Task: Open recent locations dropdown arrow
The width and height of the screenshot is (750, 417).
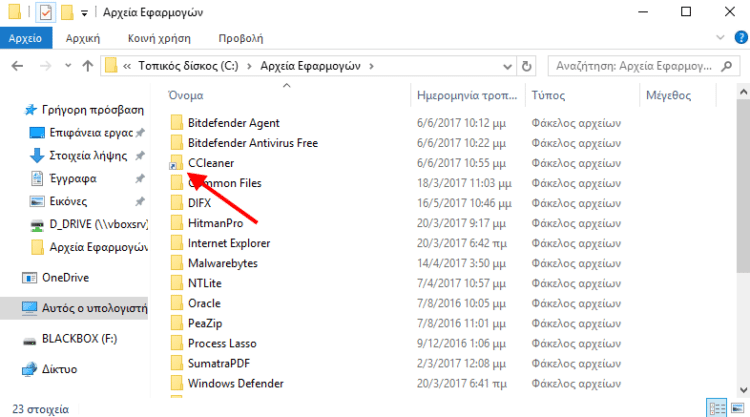Action: pyautogui.click(x=68, y=66)
